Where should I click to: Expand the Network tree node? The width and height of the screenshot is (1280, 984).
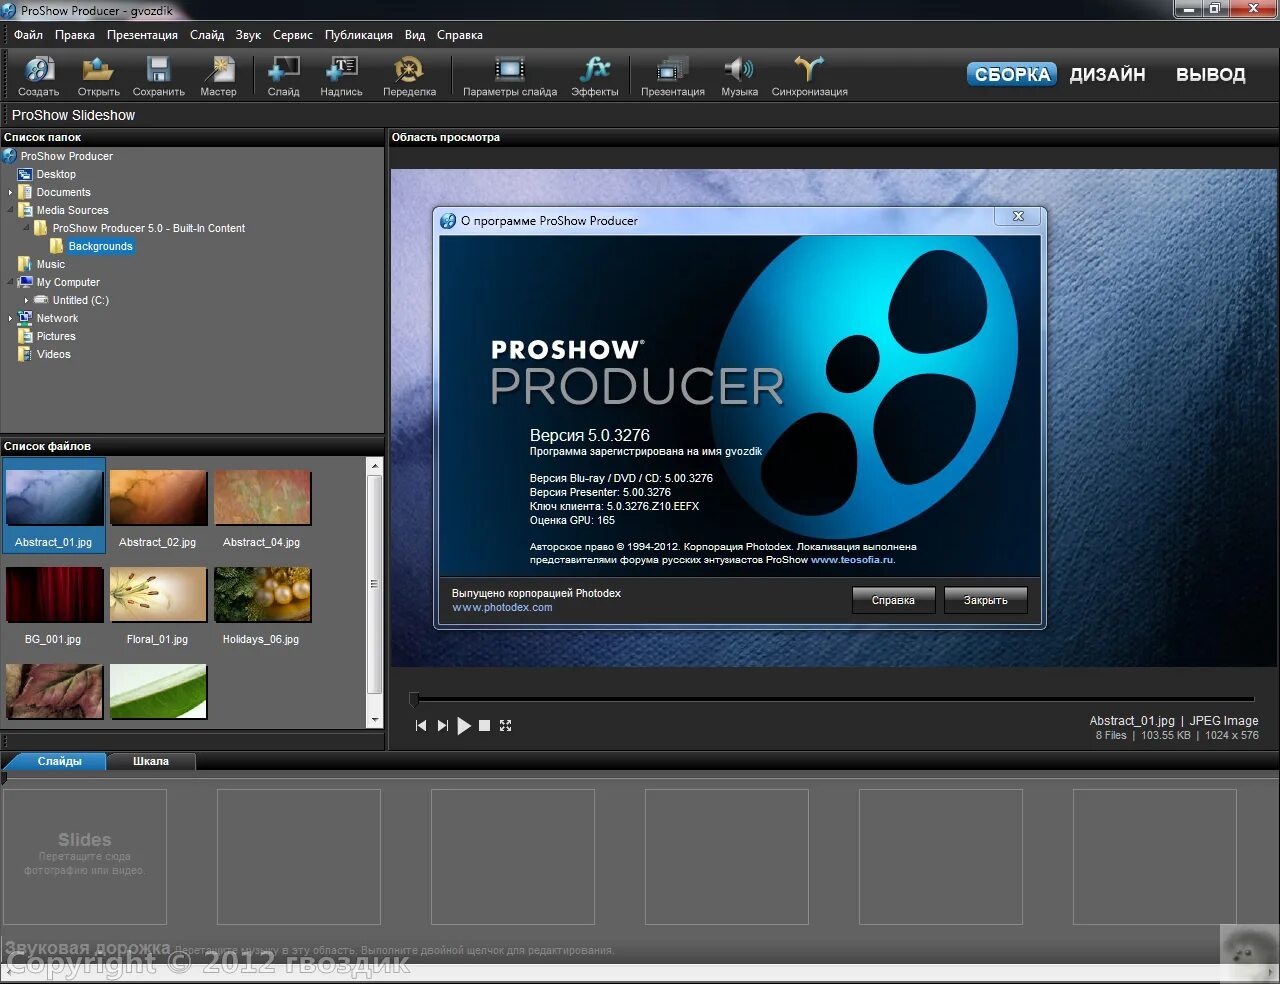tap(10, 318)
